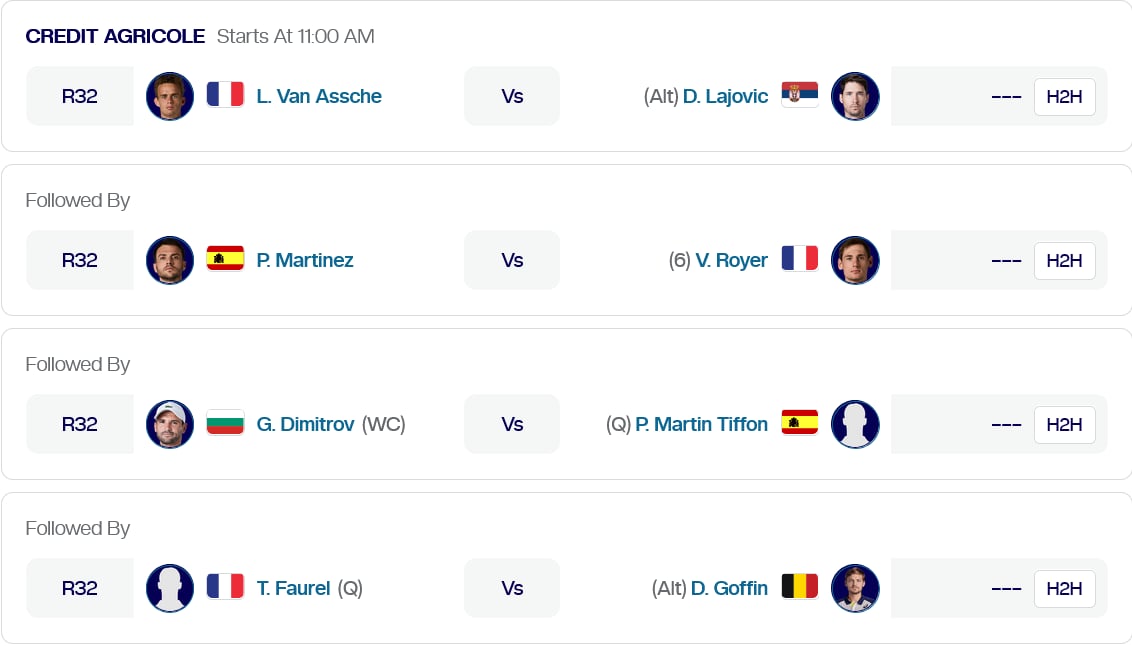Open L. Van Assche's player photo
This screenshot has width=1132, height=646.
pyautogui.click(x=170, y=96)
